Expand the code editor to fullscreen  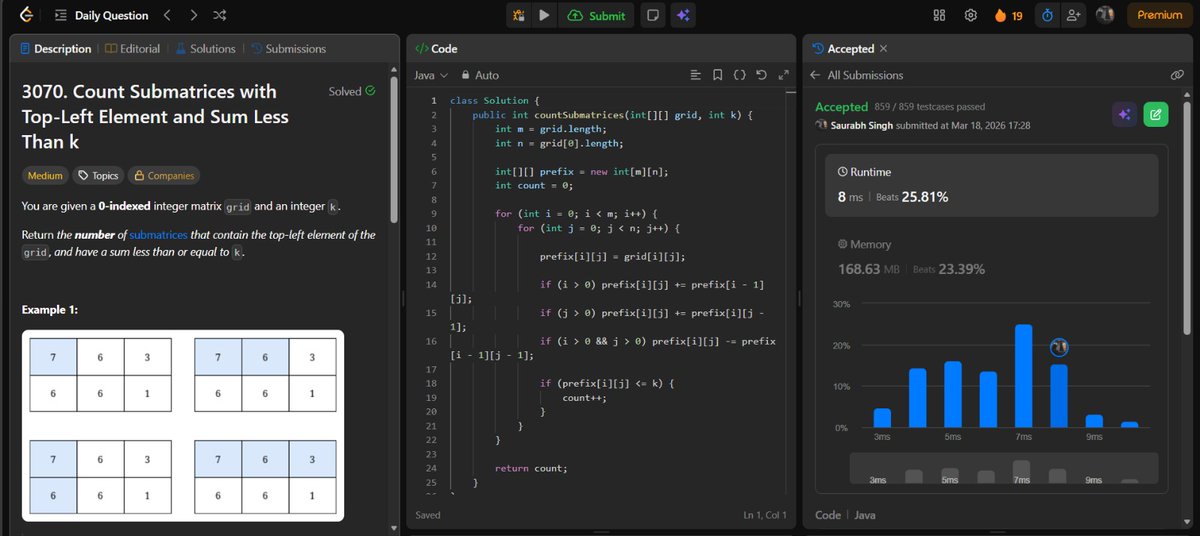coord(783,75)
